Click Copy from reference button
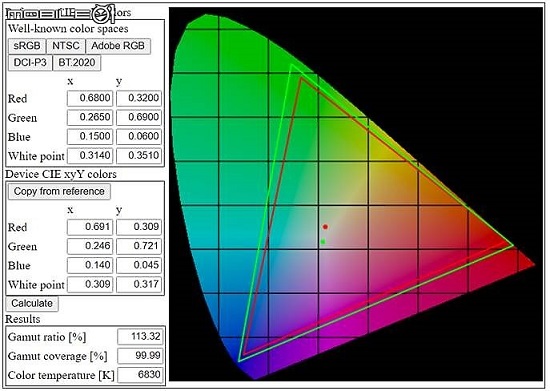The height and width of the screenshot is (391, 550). (x=59, y=191)
